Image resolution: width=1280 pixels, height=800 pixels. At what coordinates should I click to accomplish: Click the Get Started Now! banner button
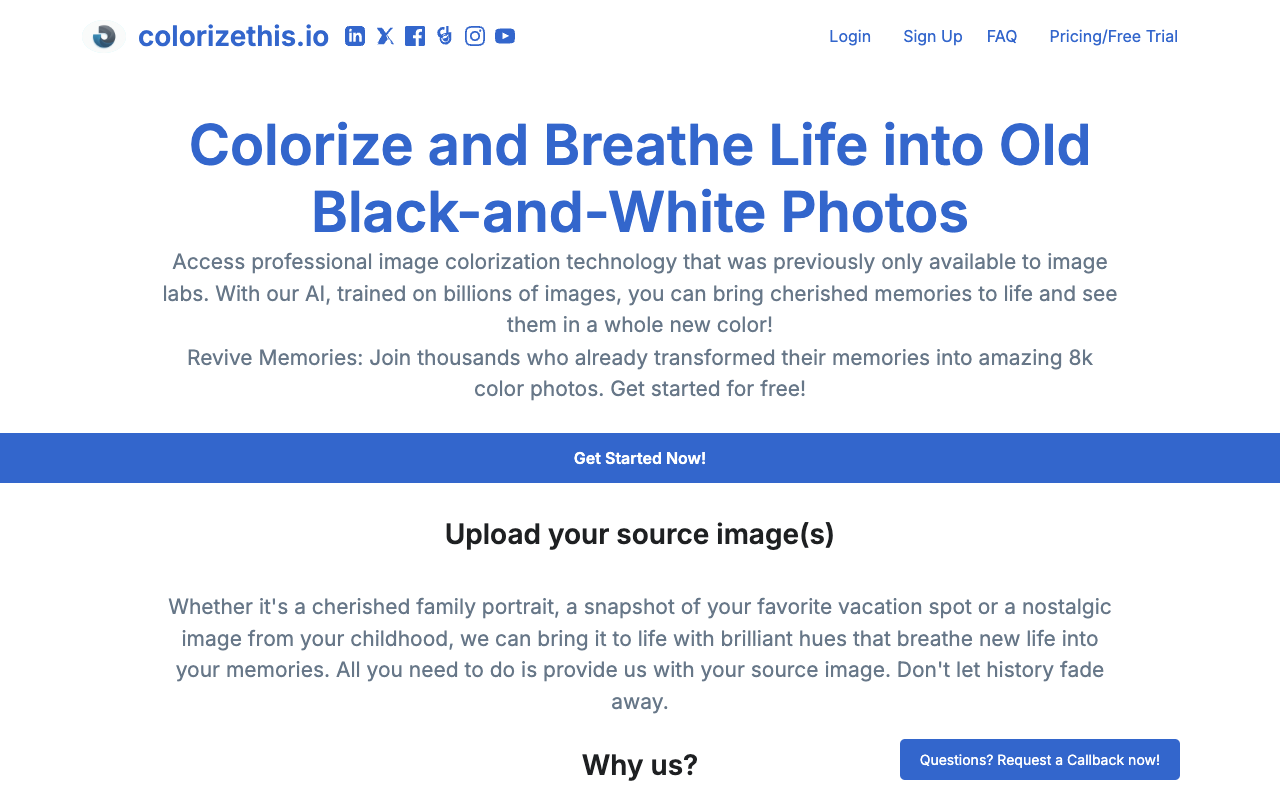coord(640,458)
